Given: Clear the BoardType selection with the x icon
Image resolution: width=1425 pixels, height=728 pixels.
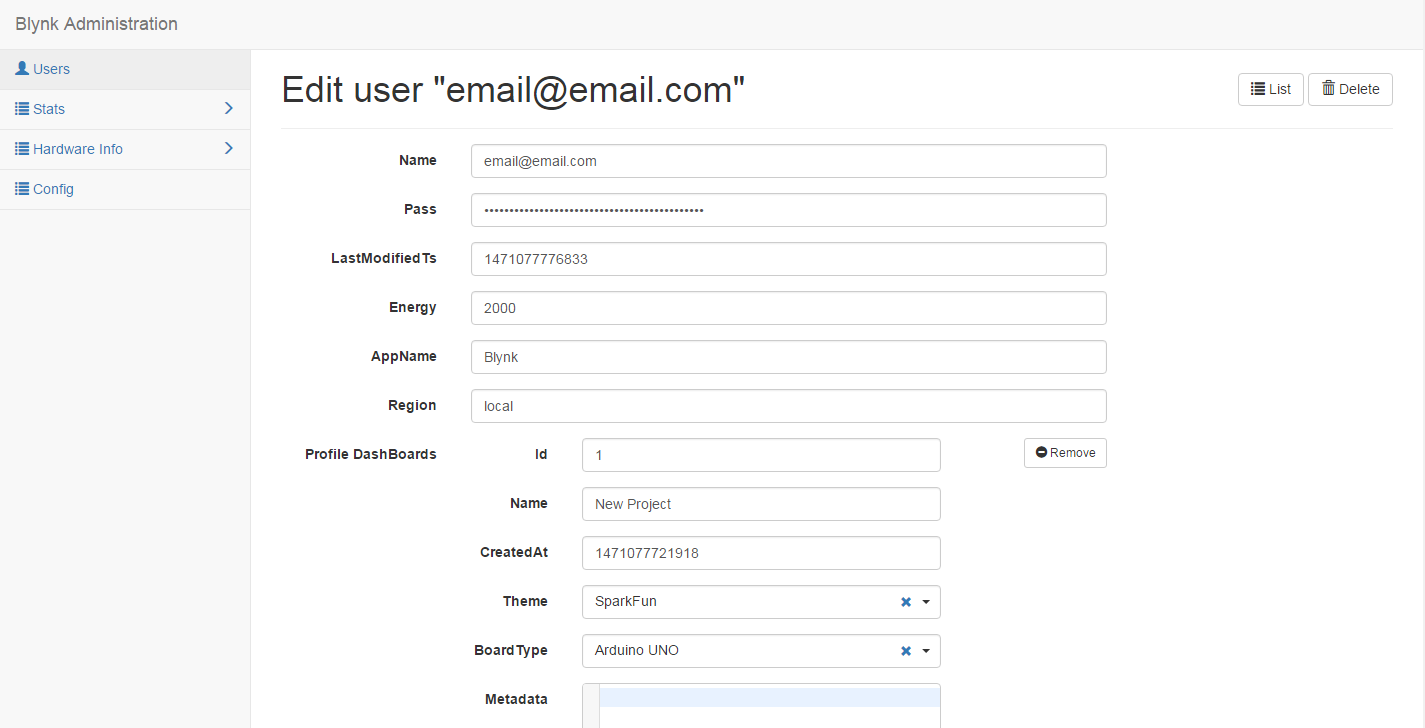Looking at the screenshot, I should tap(906, 651).
